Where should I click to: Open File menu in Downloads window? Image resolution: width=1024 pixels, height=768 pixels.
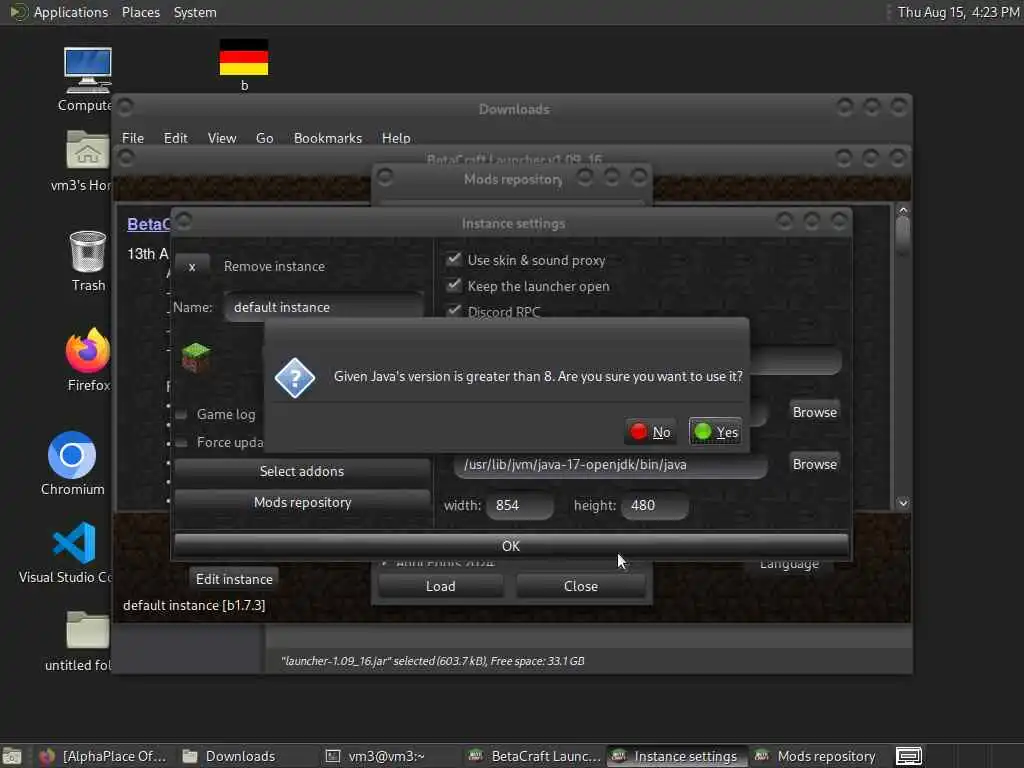pyautogui.click(x=133, y=138)
